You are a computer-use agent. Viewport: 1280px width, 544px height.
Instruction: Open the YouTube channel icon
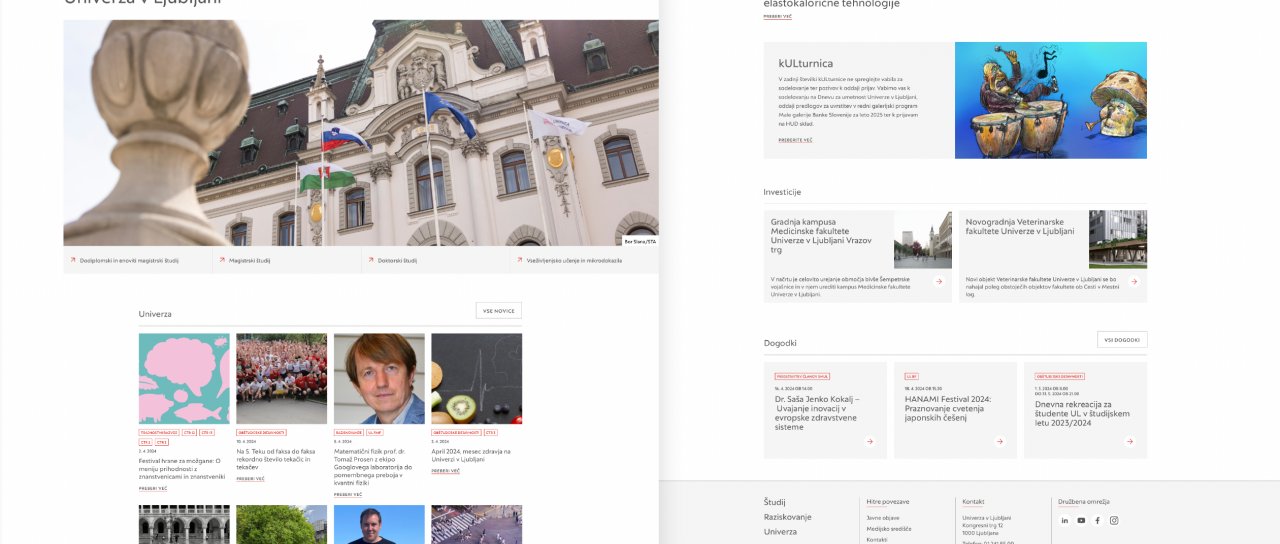1081,520
